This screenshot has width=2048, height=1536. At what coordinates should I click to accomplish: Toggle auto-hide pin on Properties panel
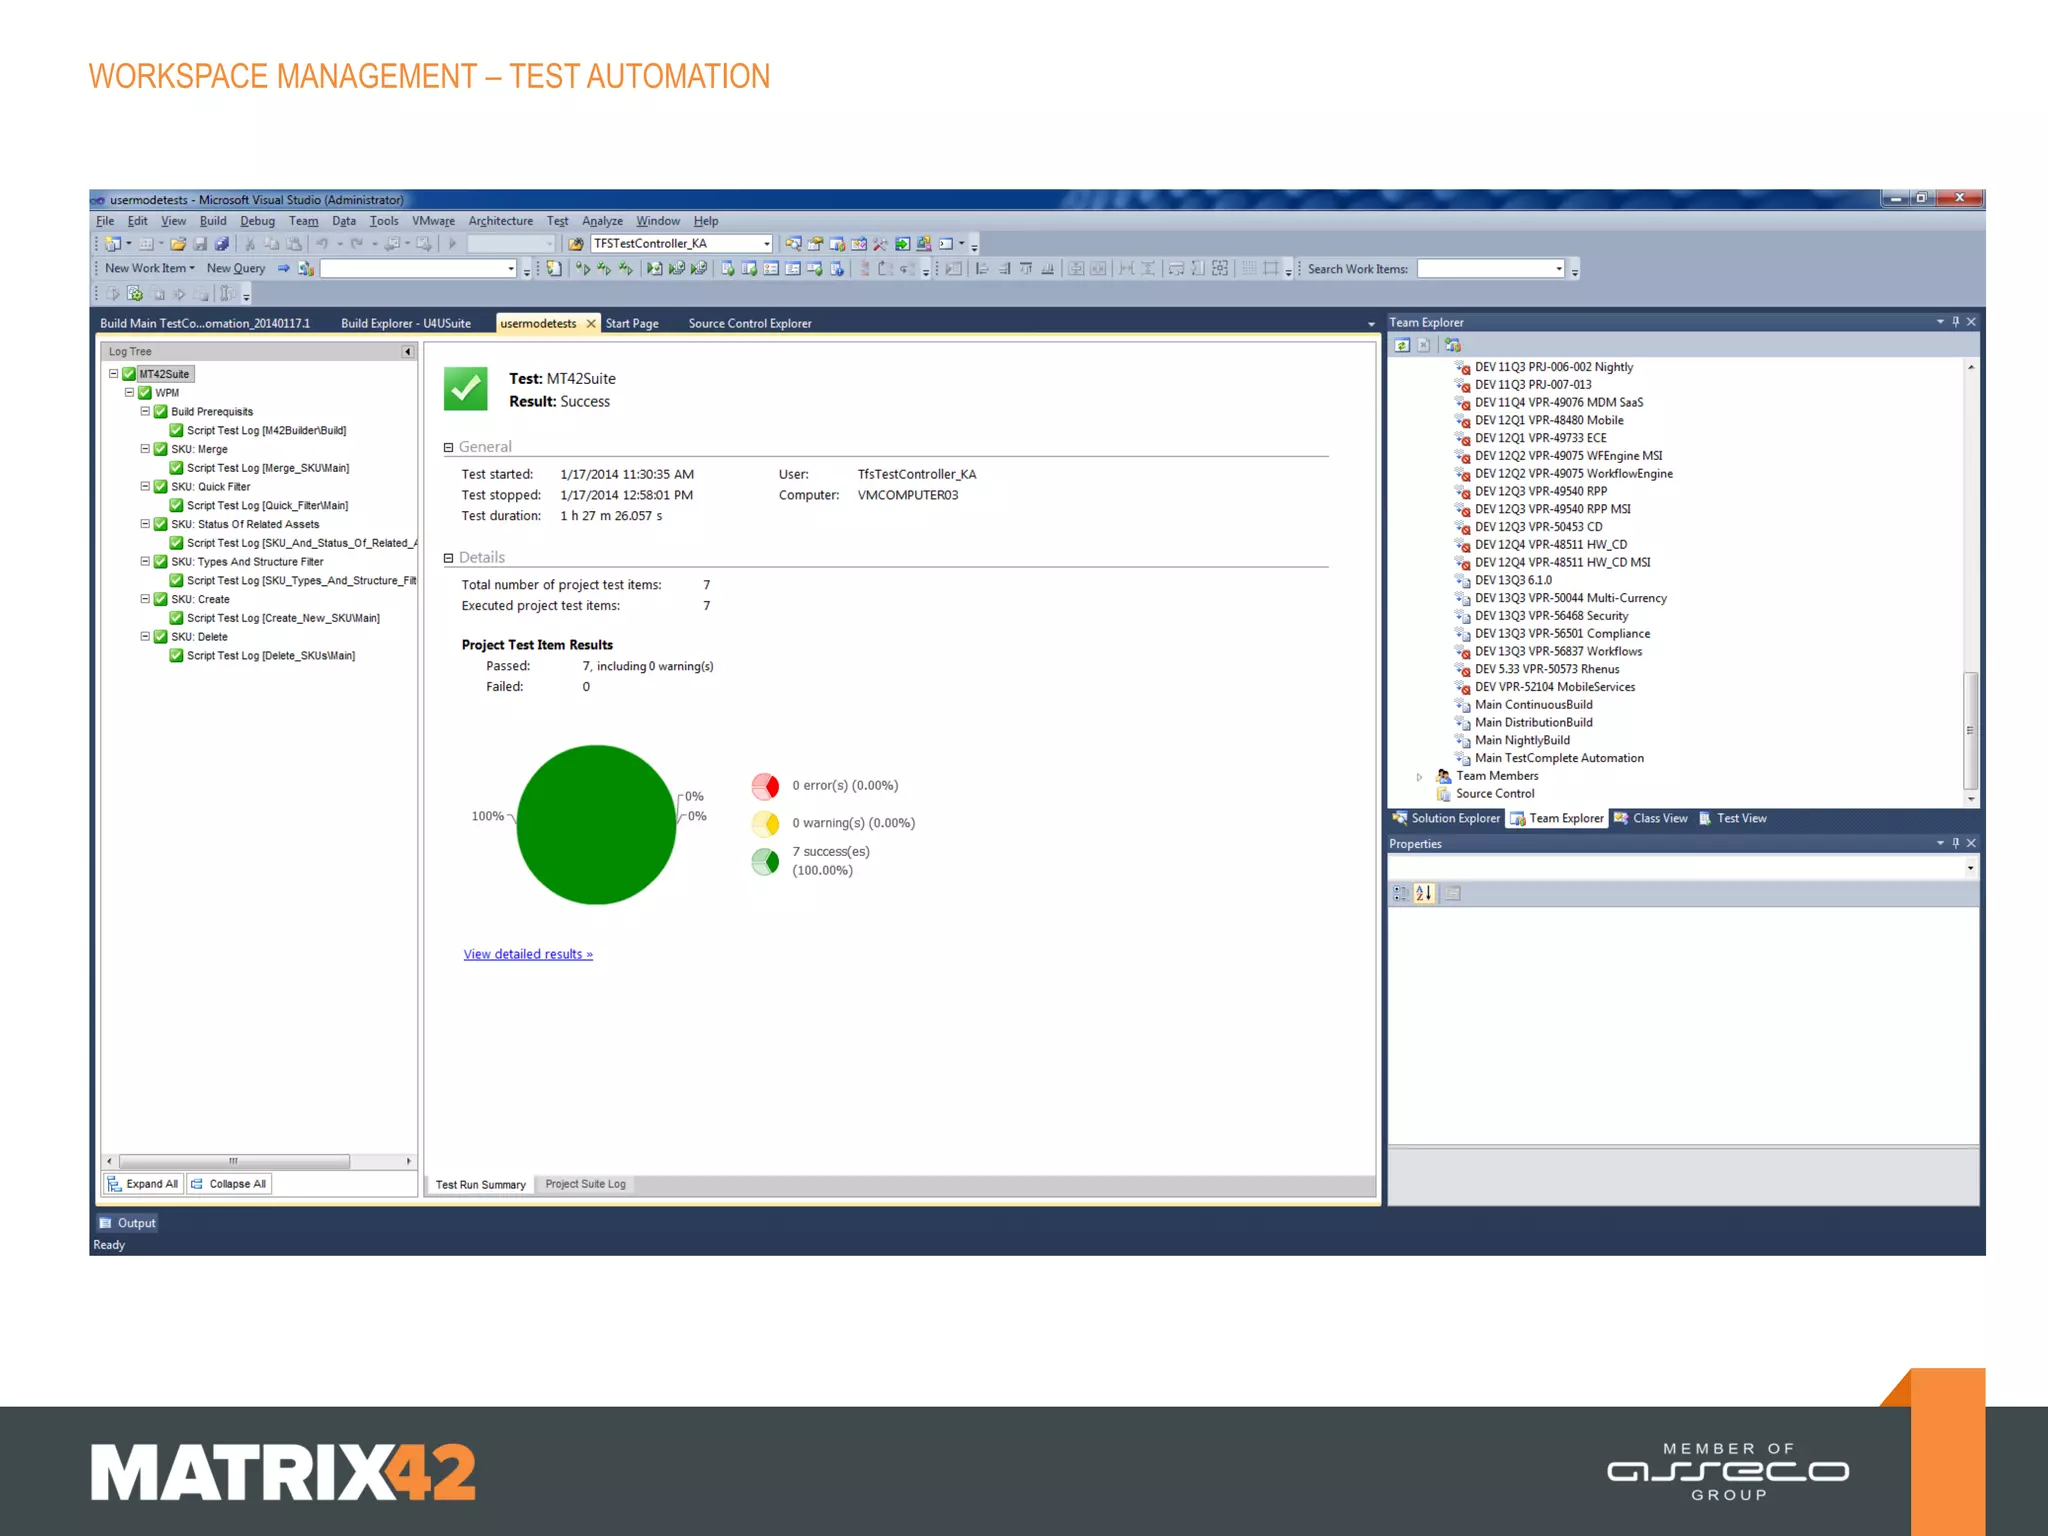click(1955, 844)
